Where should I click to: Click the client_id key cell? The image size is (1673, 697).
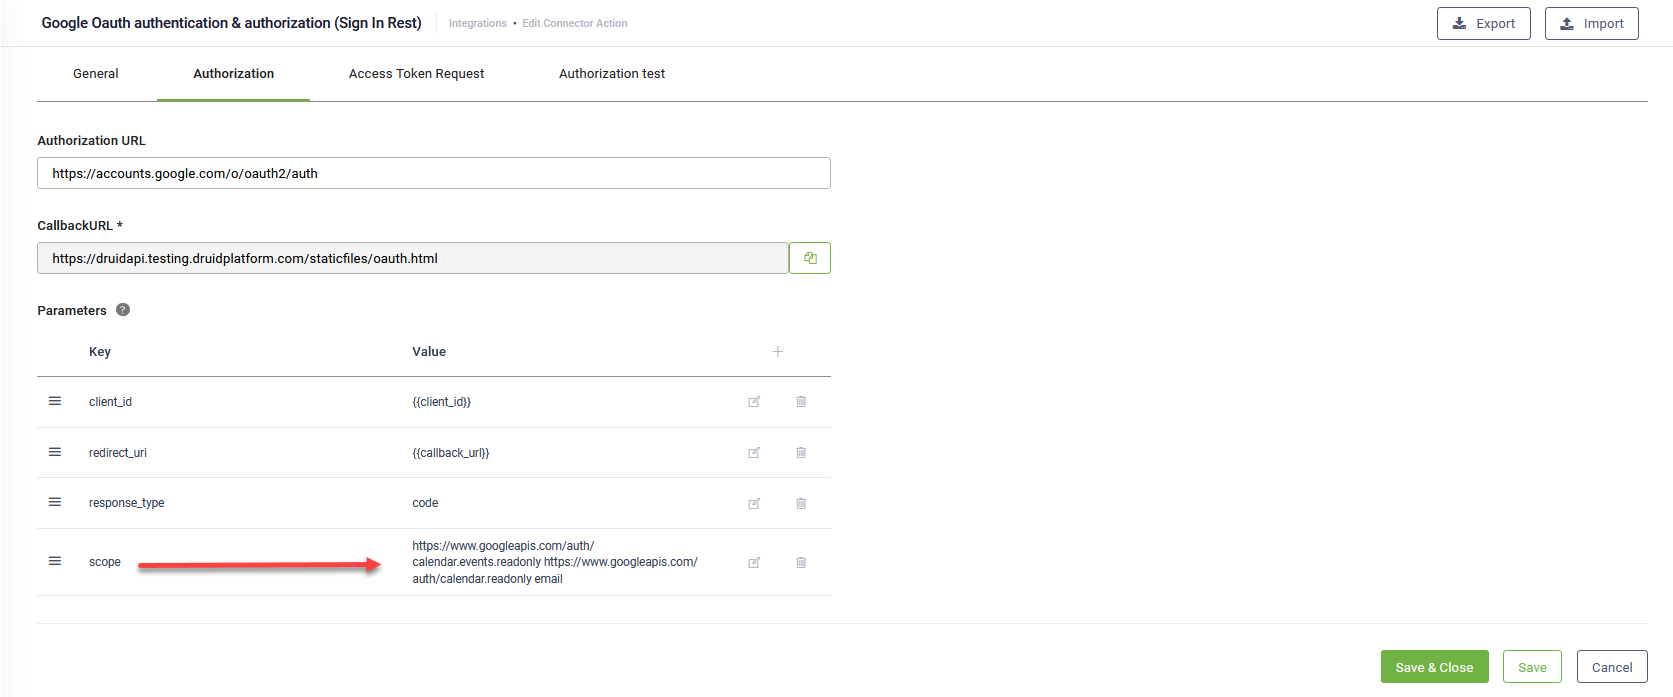(x=110, y=402)
